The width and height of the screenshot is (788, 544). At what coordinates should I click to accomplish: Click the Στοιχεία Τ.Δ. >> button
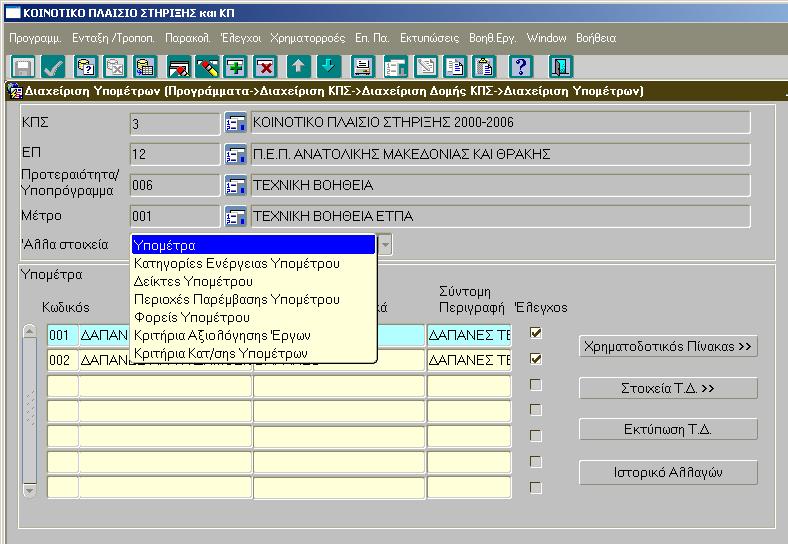tap(668, 388)
